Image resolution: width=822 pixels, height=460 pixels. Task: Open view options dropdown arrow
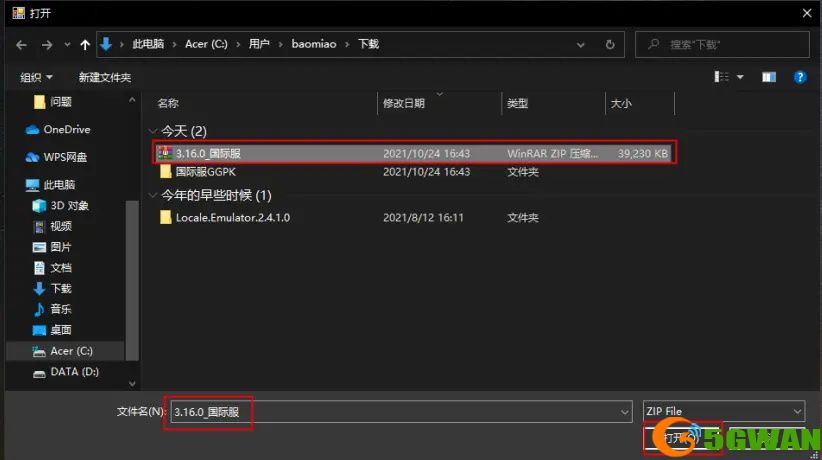coord(740,77)
